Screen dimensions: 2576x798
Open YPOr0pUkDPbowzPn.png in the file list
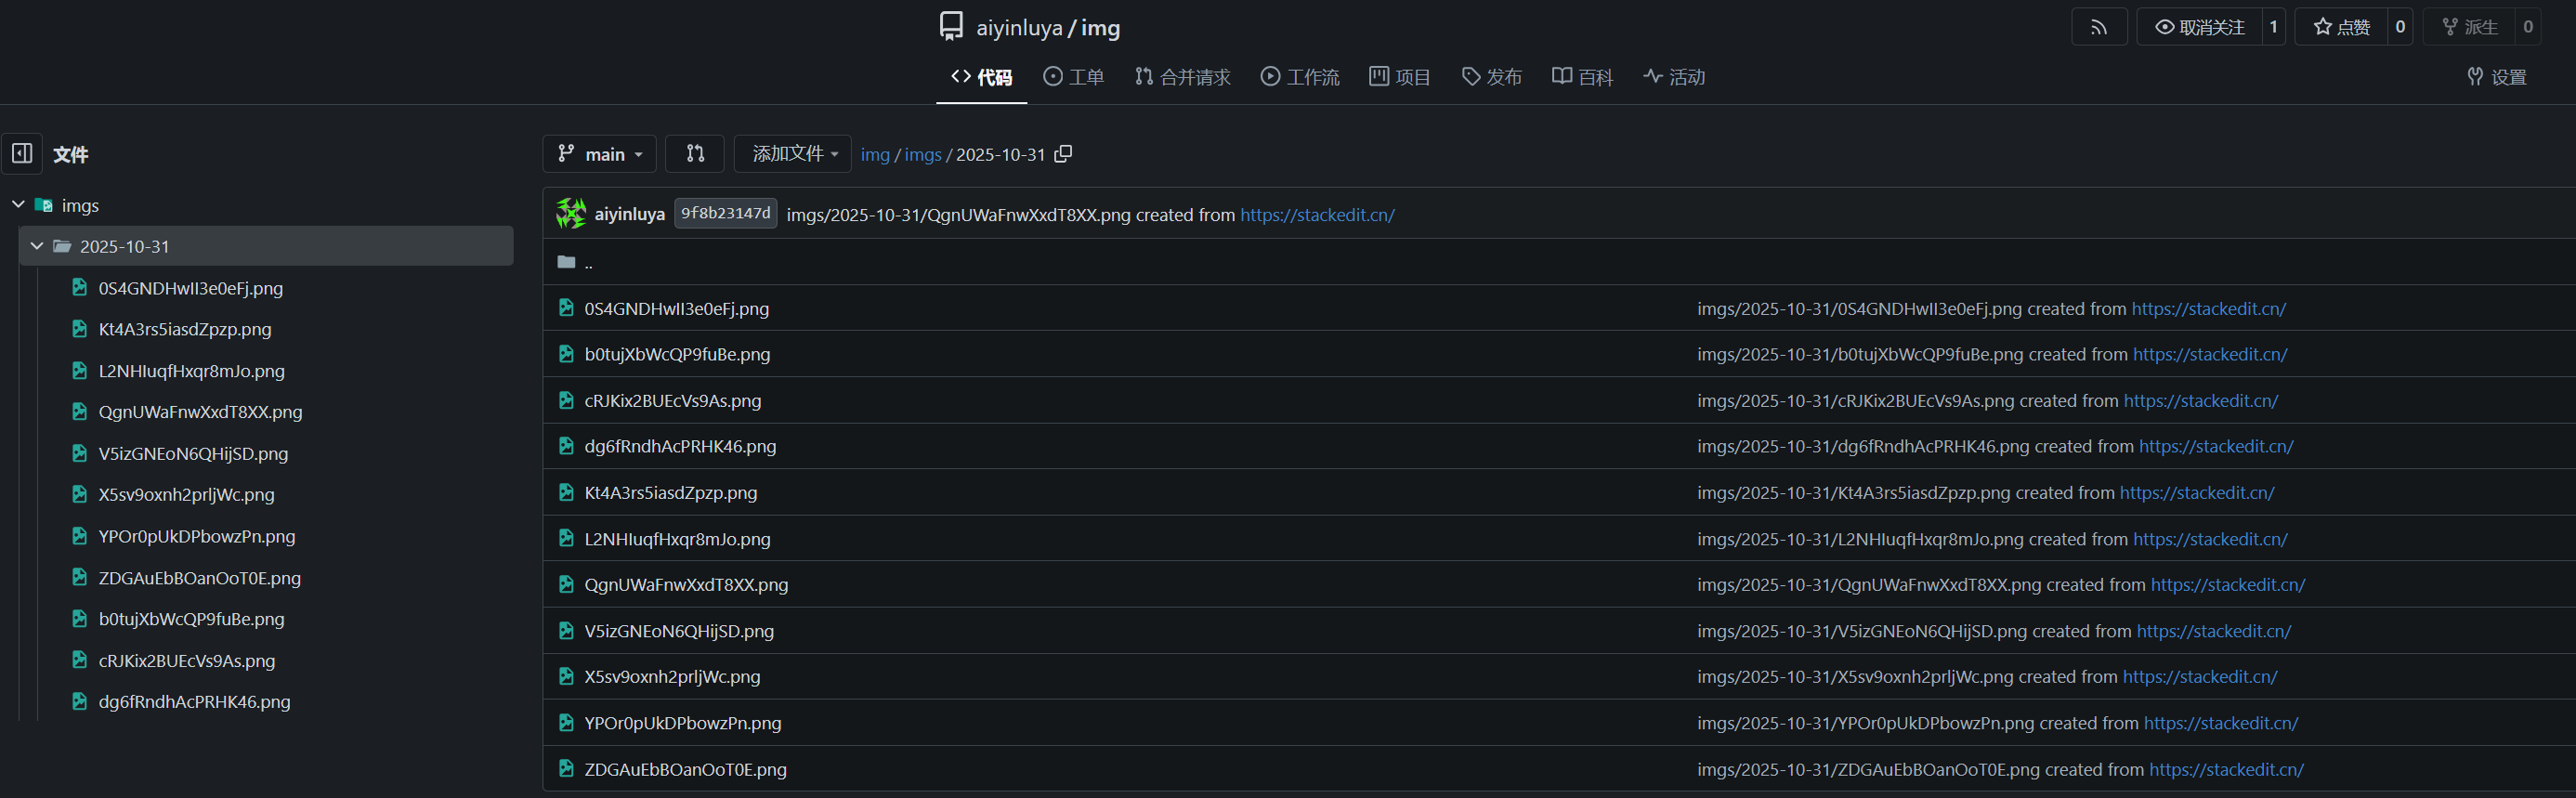pyautogui.click(x=683, y=723)
